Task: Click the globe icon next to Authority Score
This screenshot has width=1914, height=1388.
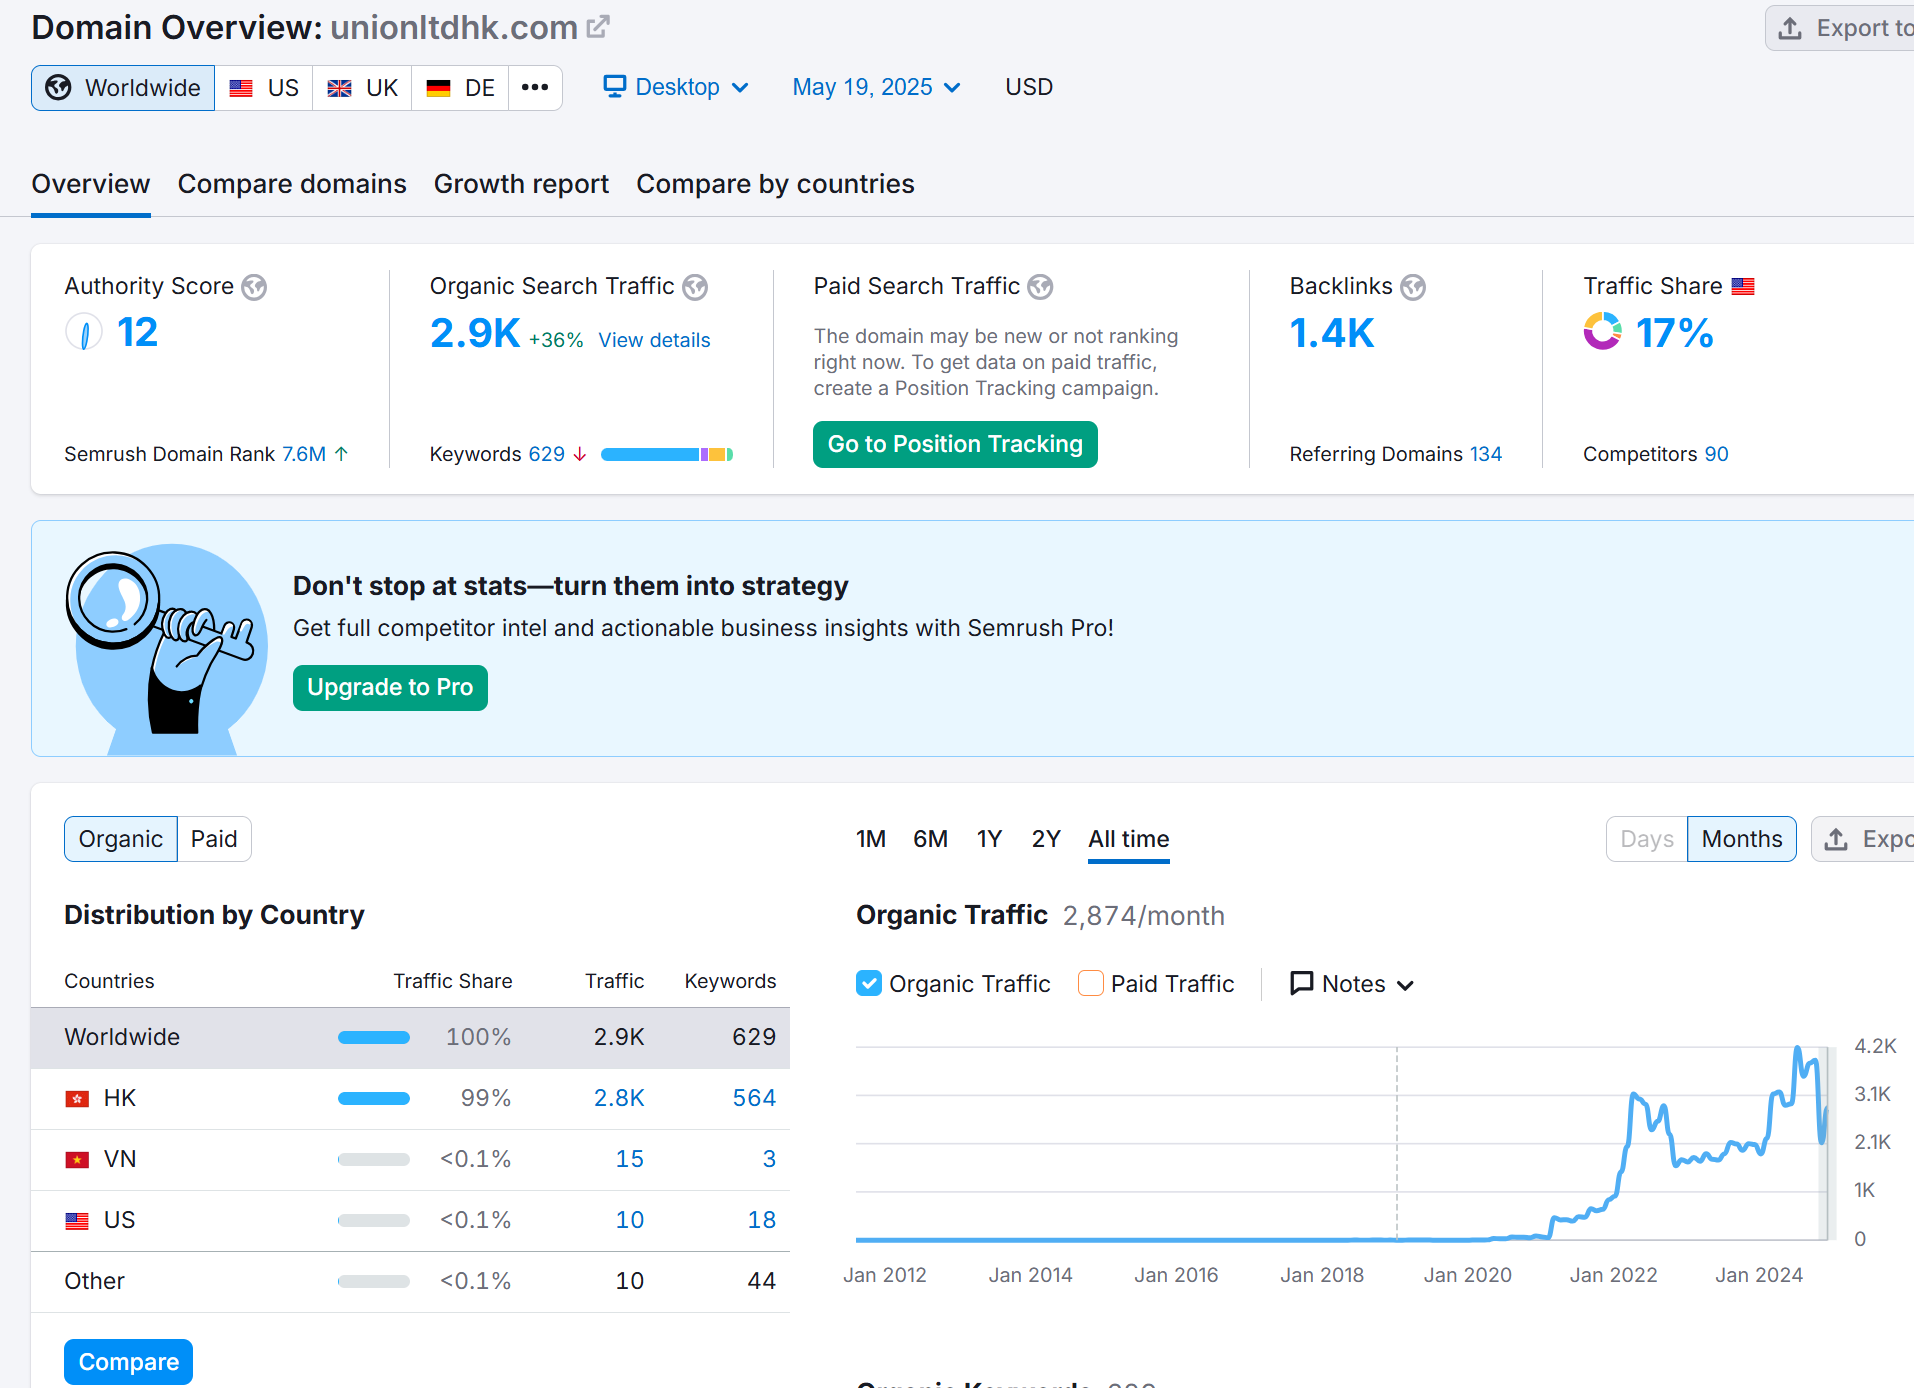Action: (254, 287)
